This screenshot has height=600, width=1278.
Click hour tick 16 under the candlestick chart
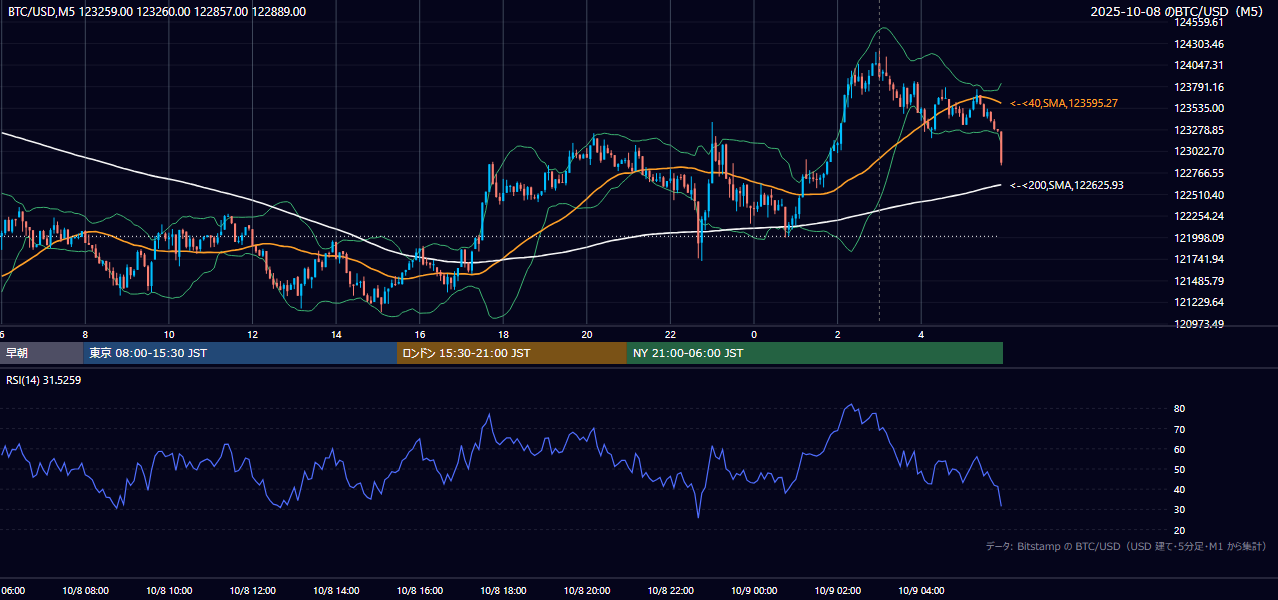pyautogui.click(x=420, y=334)
